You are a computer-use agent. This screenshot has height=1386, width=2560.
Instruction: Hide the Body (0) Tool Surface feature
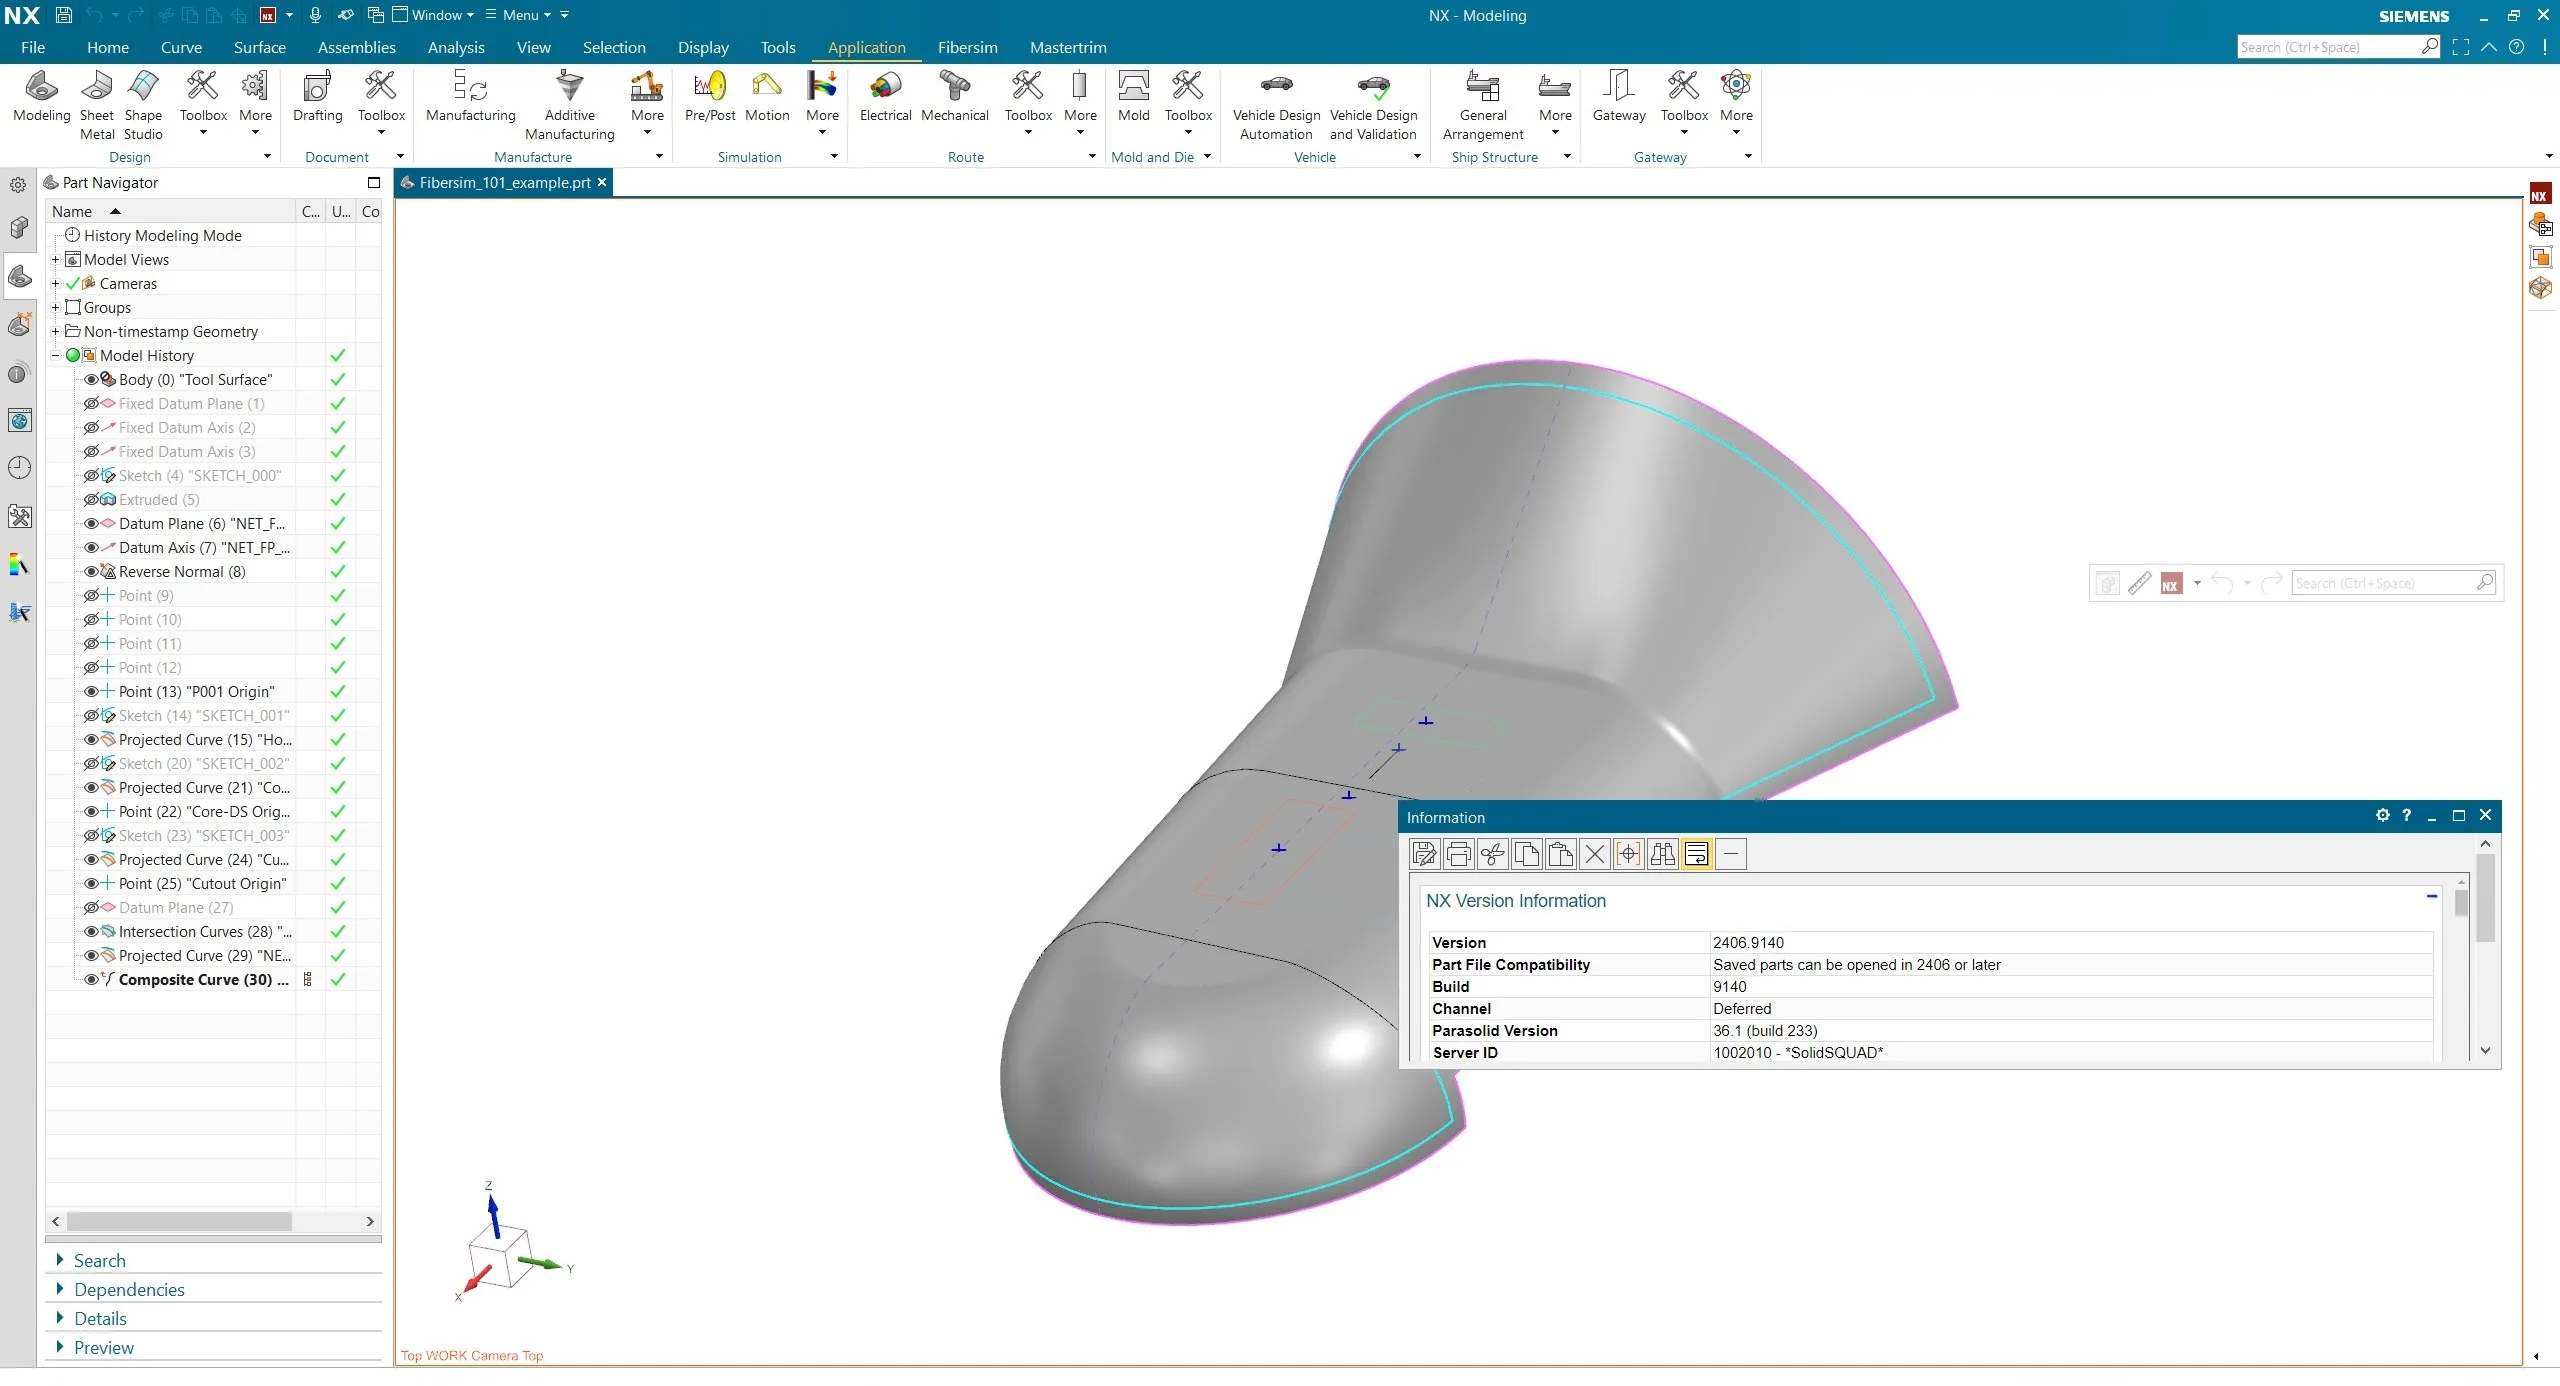pos(91,380)
